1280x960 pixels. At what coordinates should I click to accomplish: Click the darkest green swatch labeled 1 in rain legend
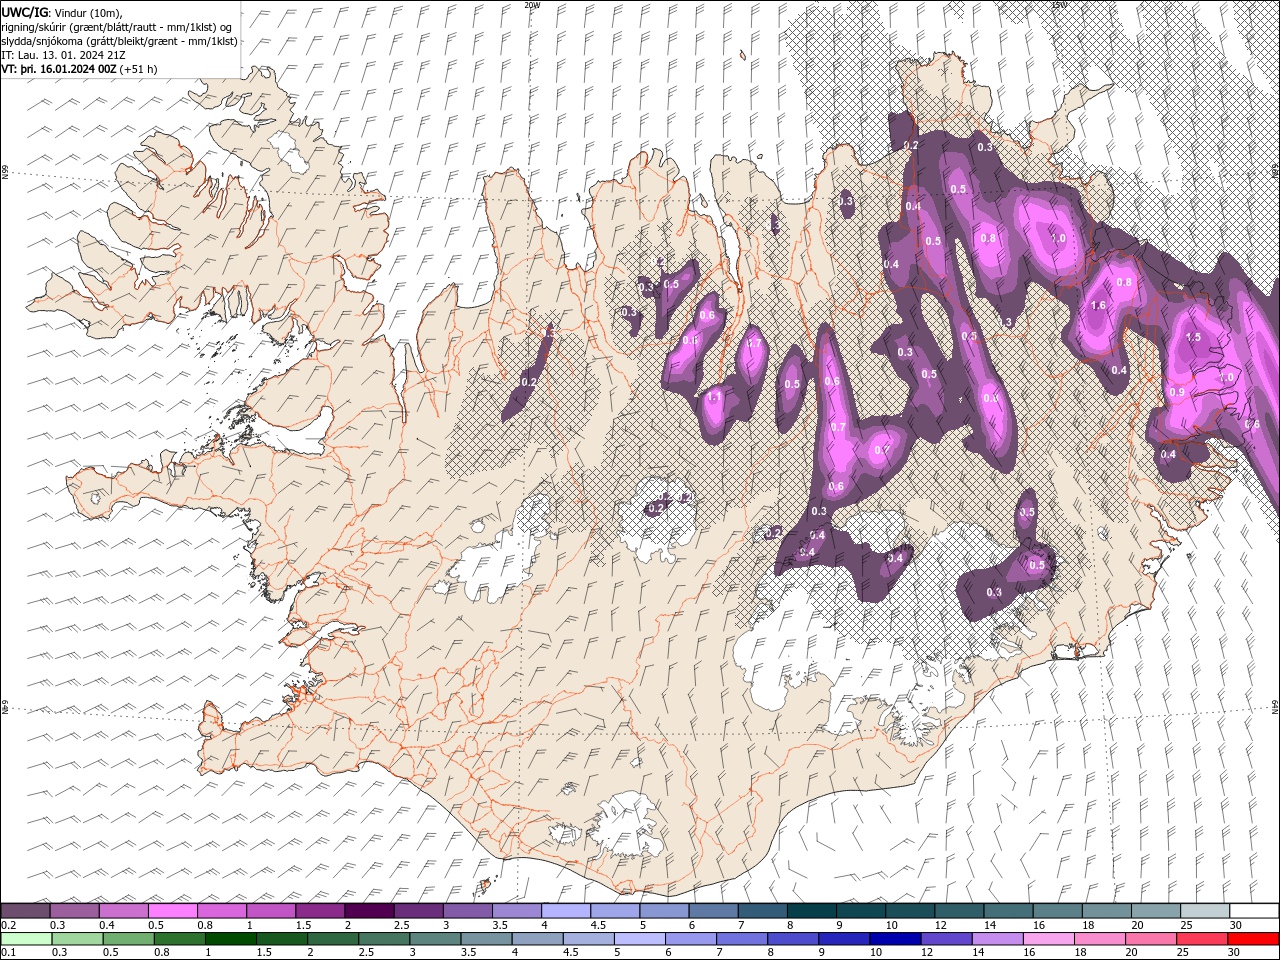[x=231, y=939]
